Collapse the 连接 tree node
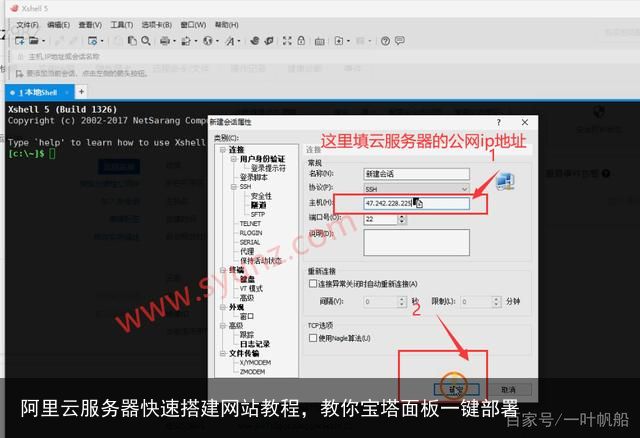The image size is (640, 438). pos(223,150)
